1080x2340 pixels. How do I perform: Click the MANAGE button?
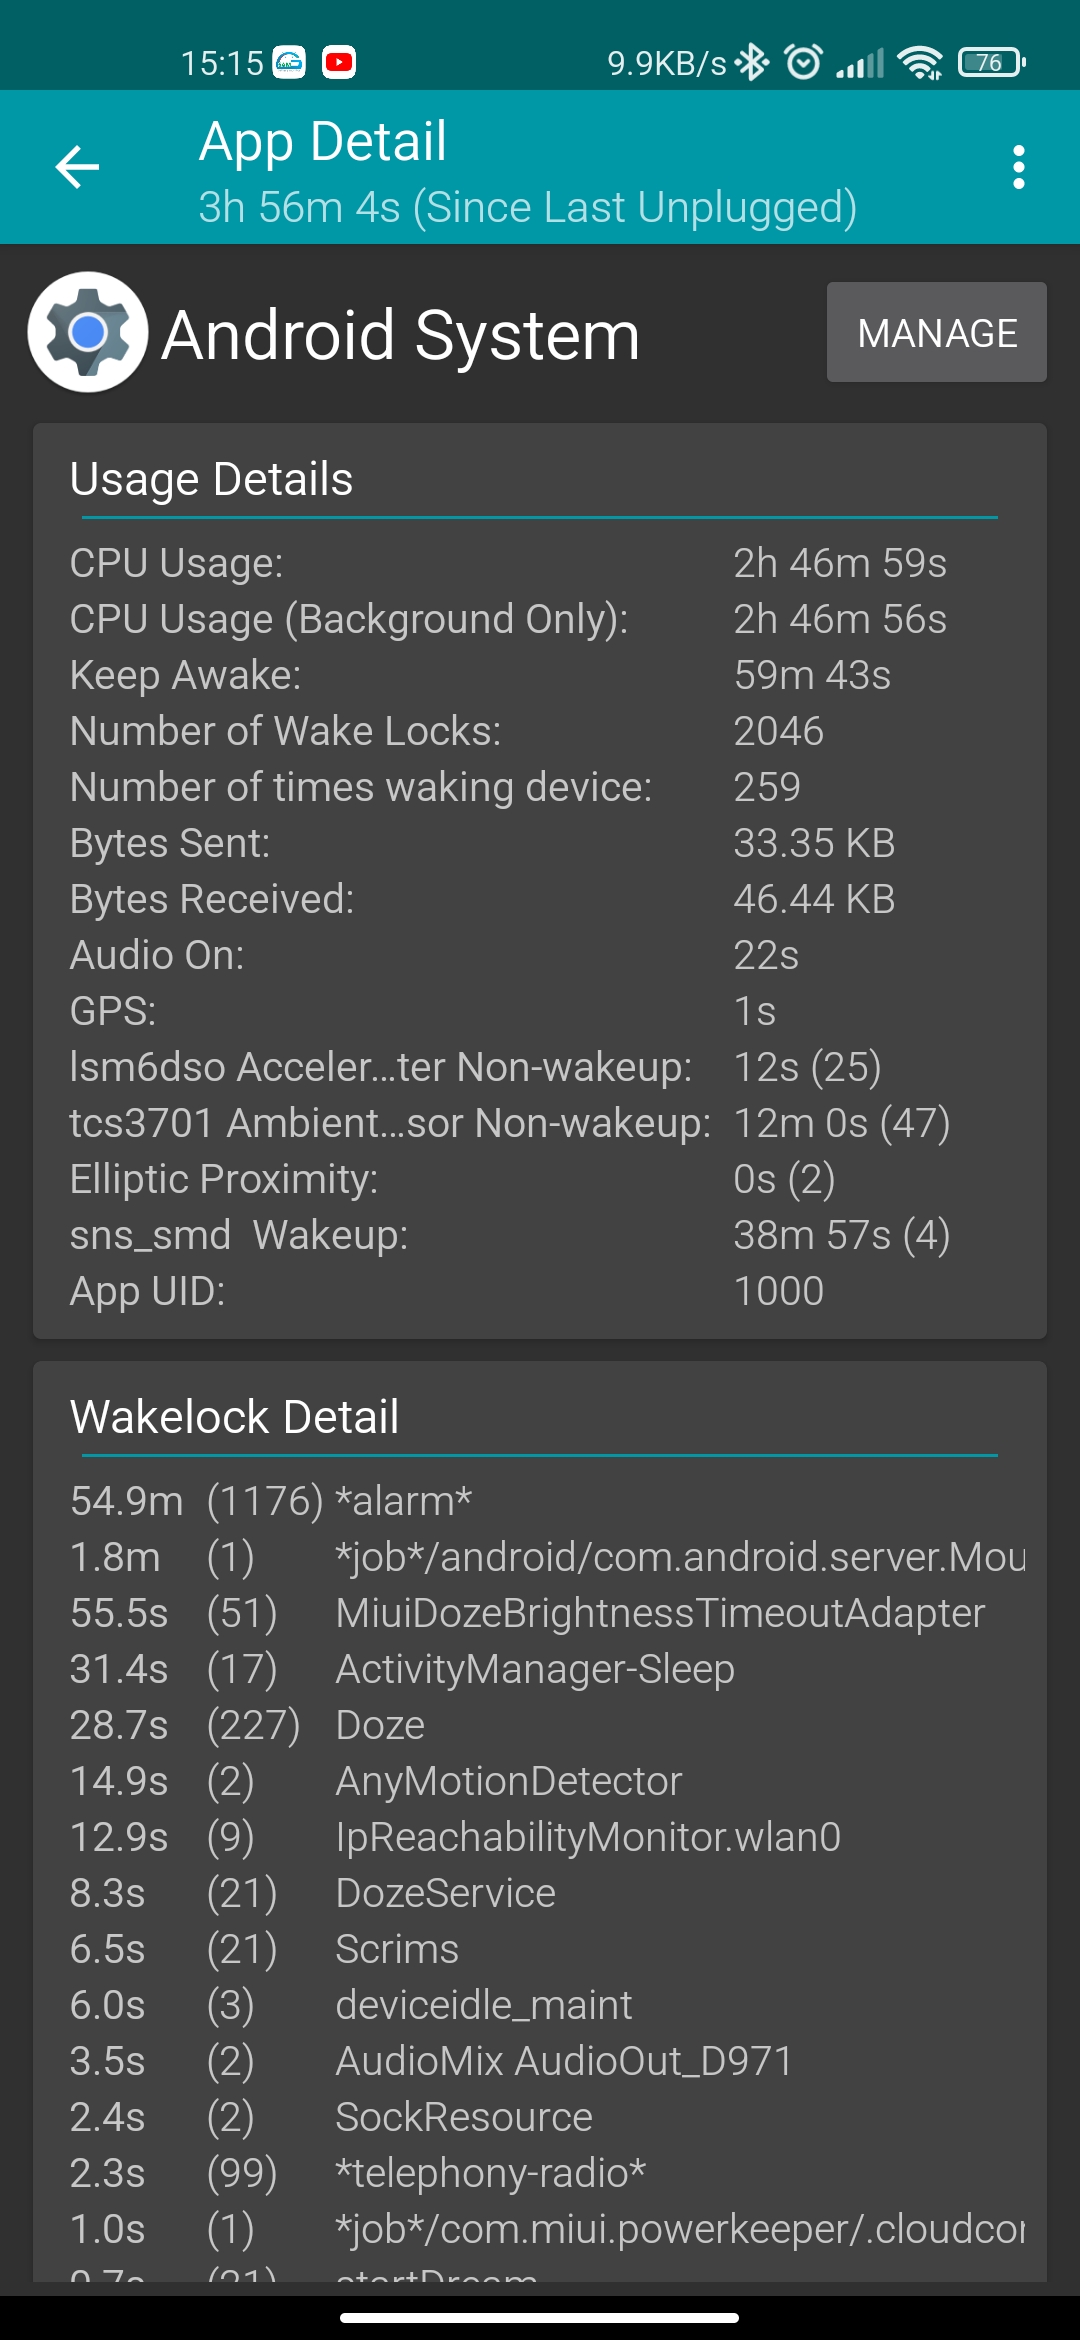coord(937,332)
